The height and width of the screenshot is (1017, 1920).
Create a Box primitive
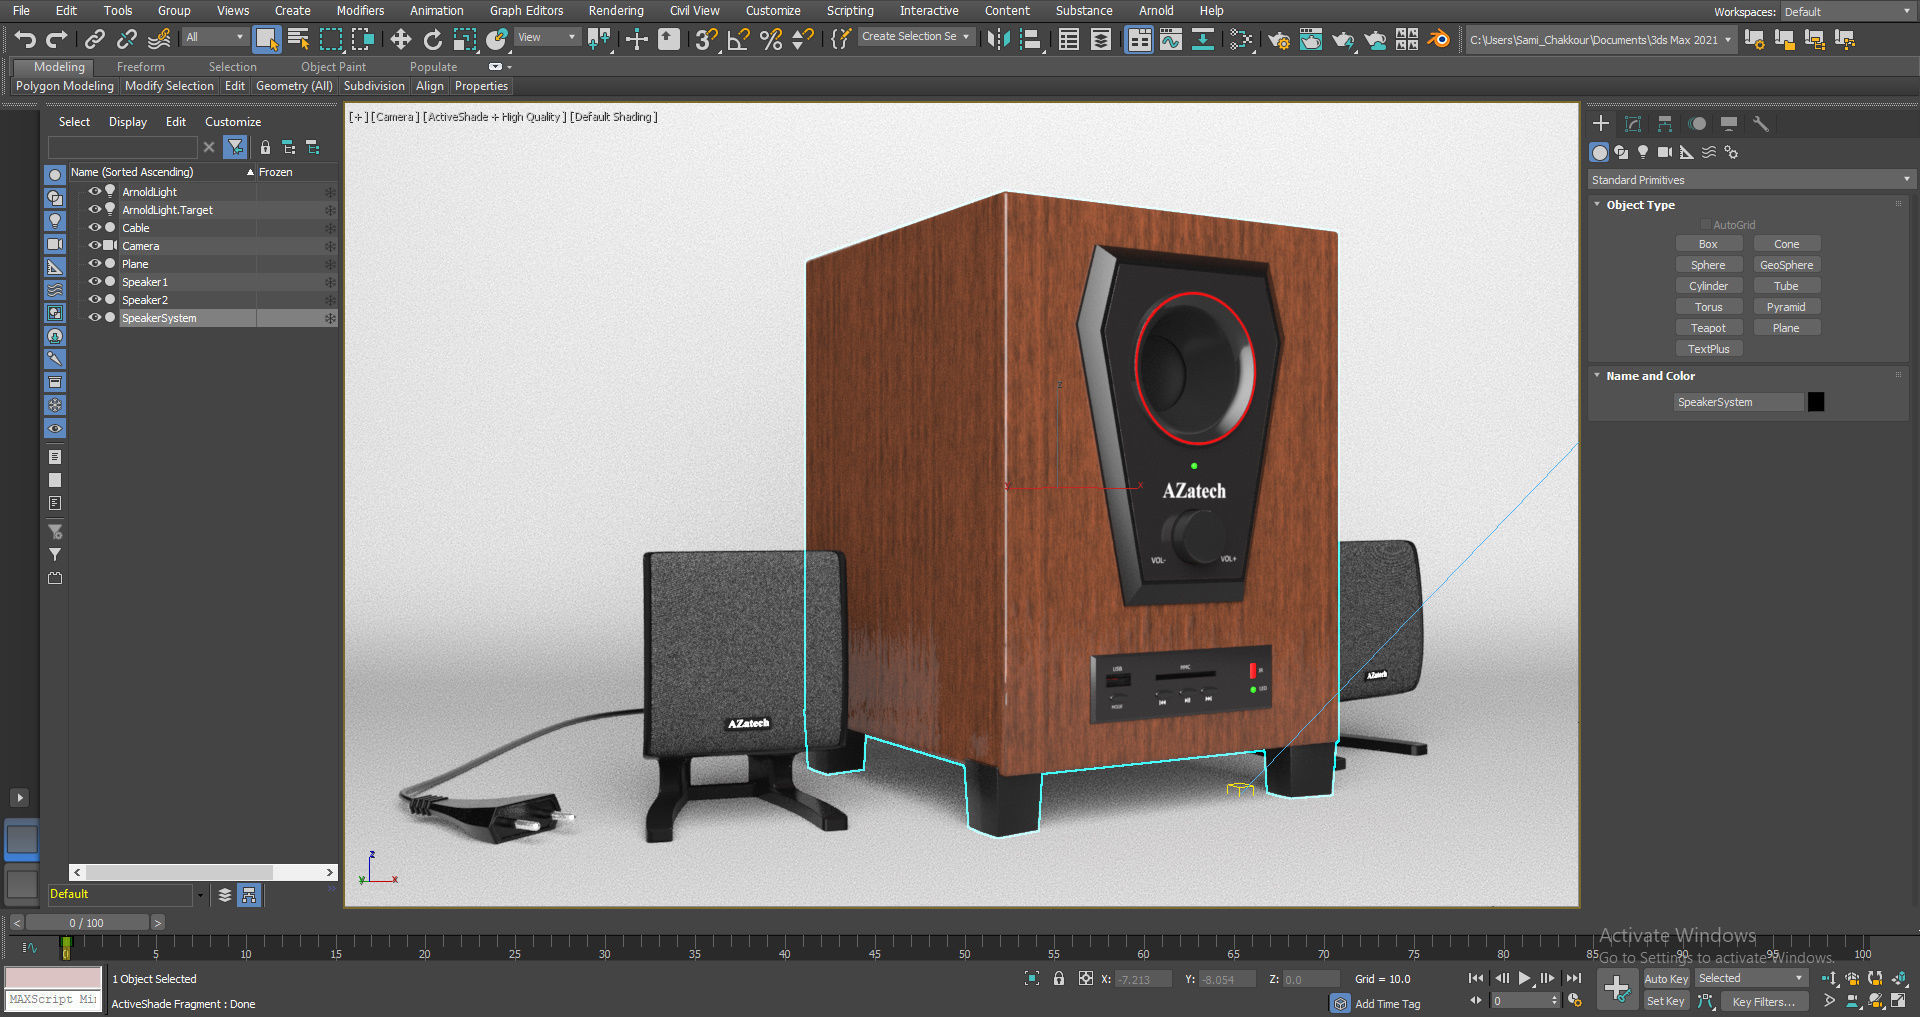tap(1708, 244)
